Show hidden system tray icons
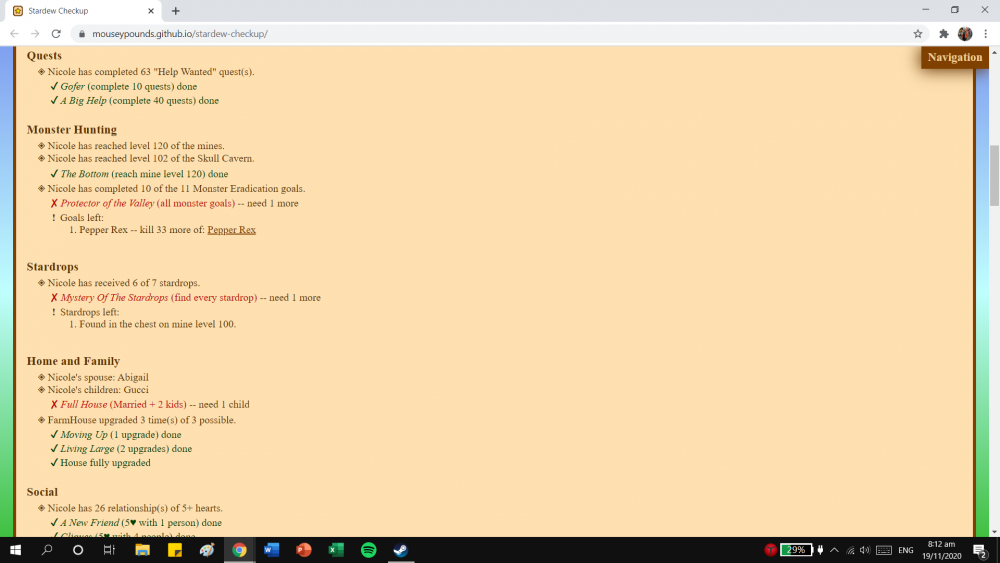Viewport: 1000px width, 563px height. point(834,550)
